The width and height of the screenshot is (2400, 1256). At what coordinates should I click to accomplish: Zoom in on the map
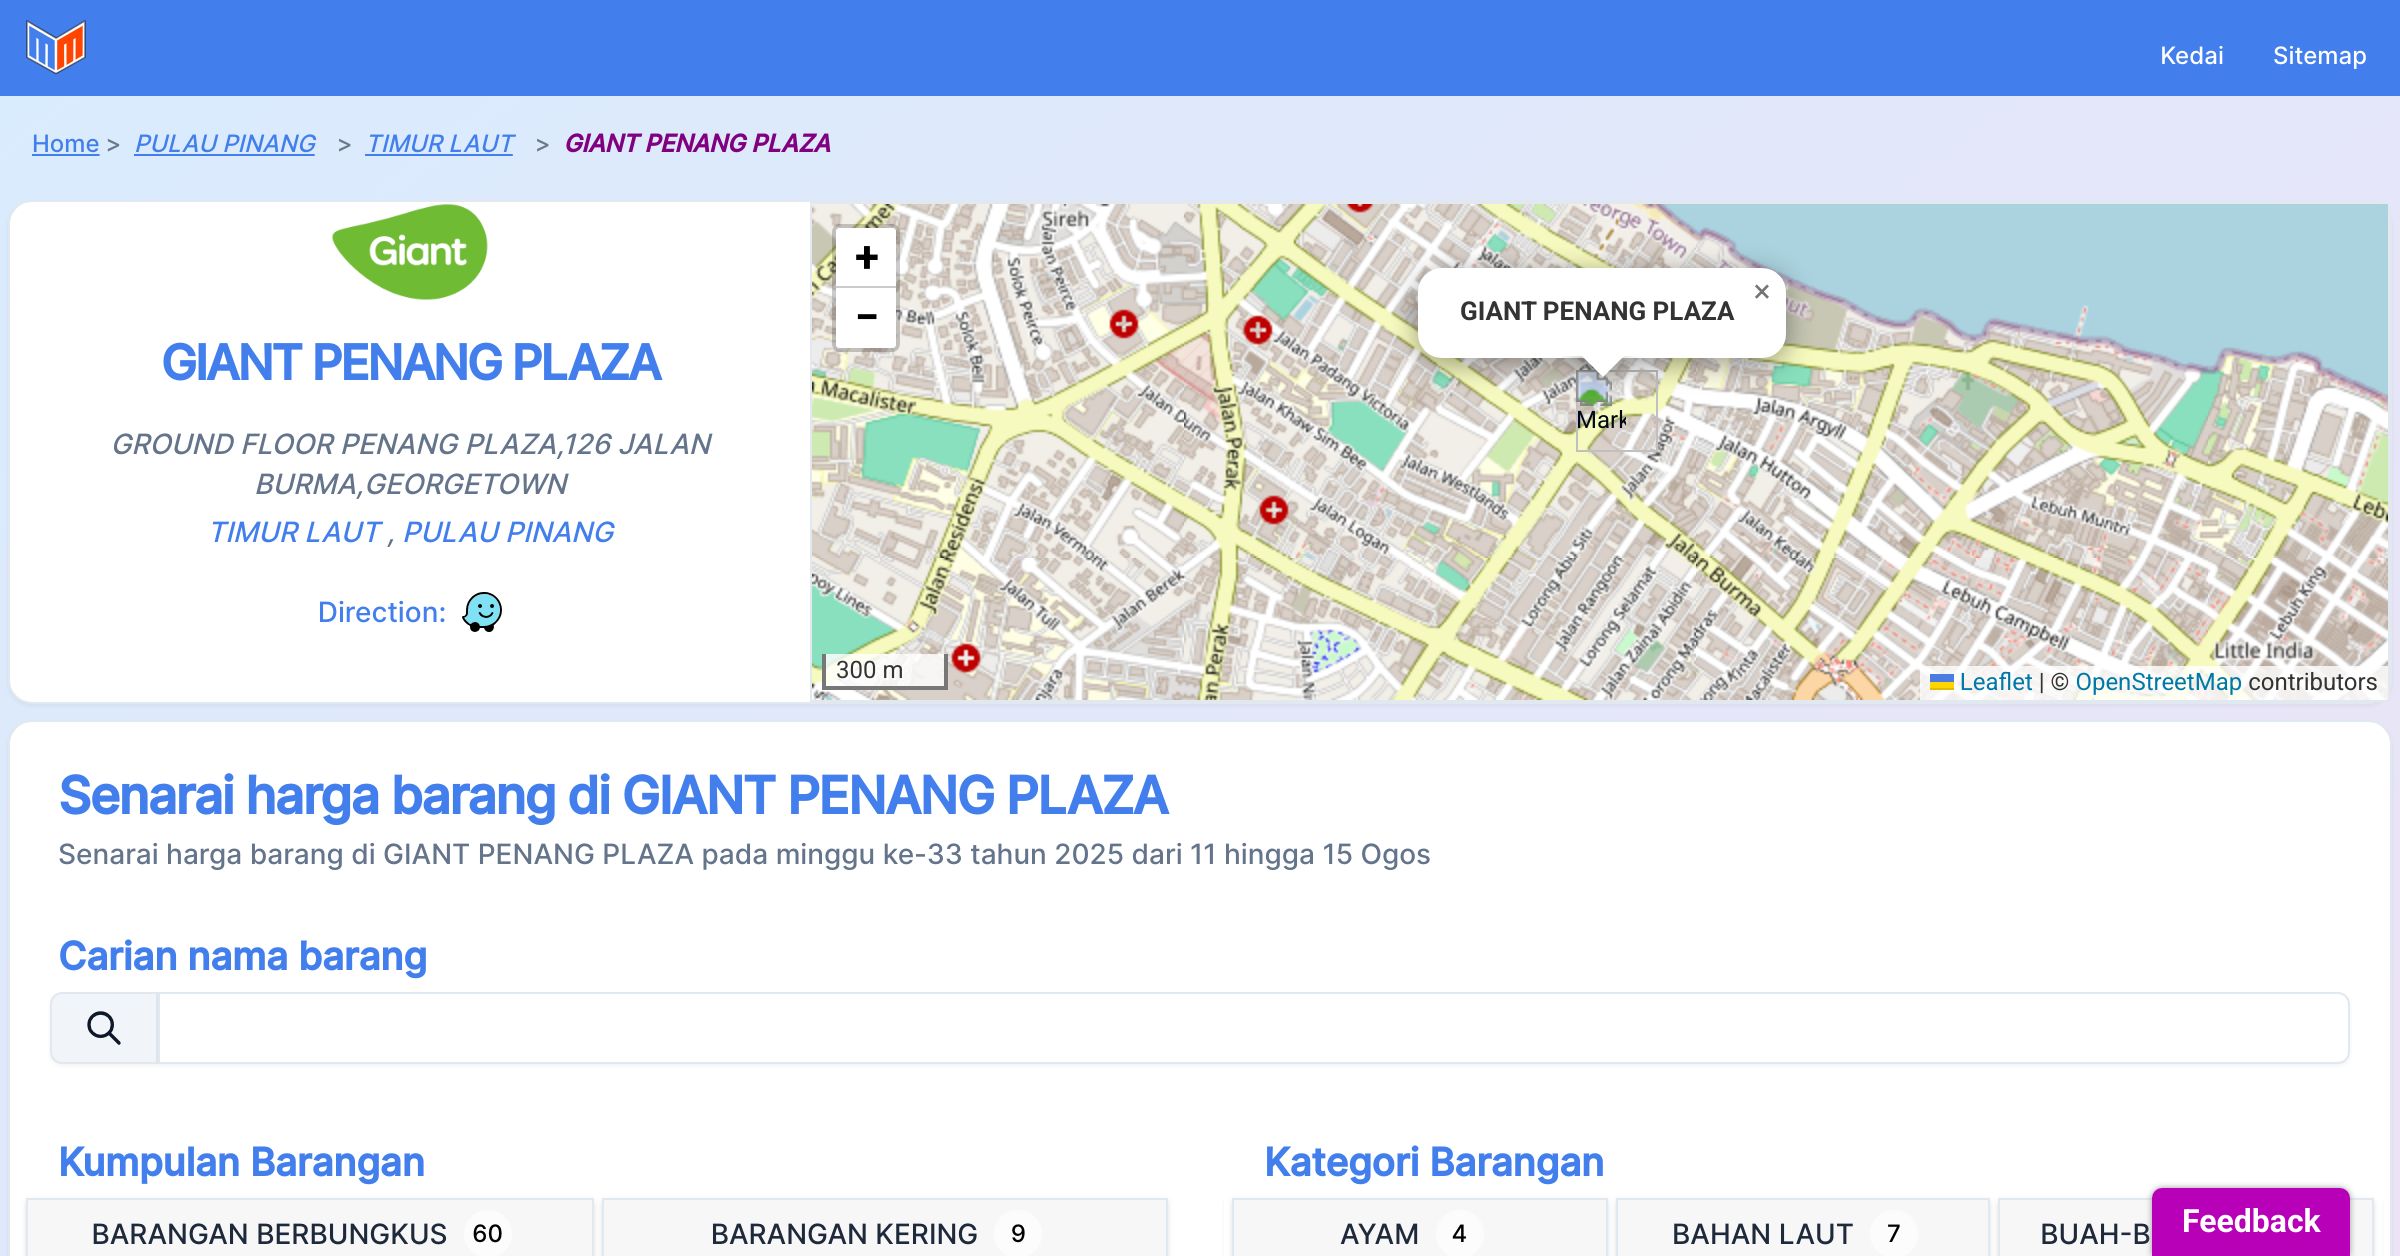[x=866, y=258]
